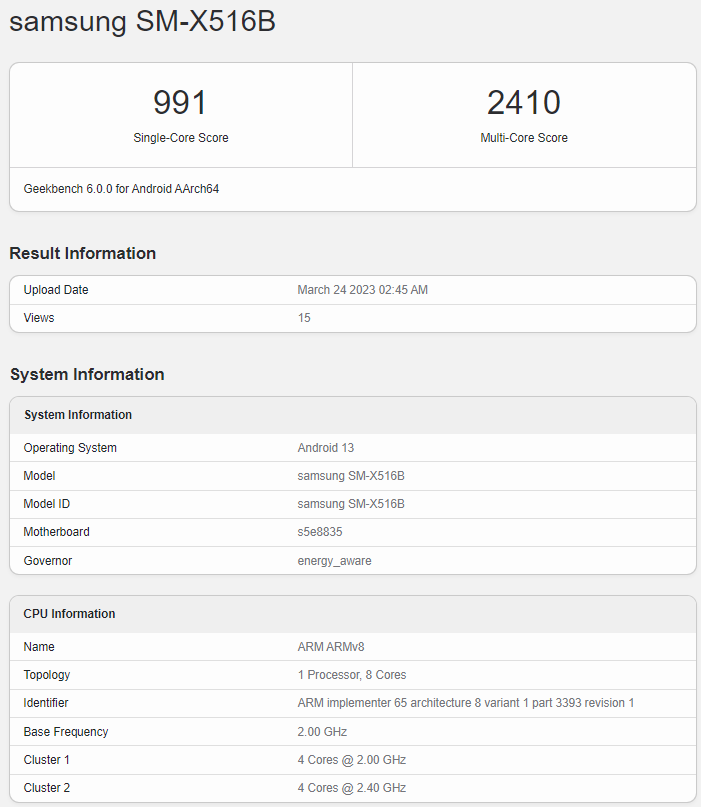Select the 4 Cores @ 2.00 GHz value
701x807 pixels.
click(x=352, y=760)
